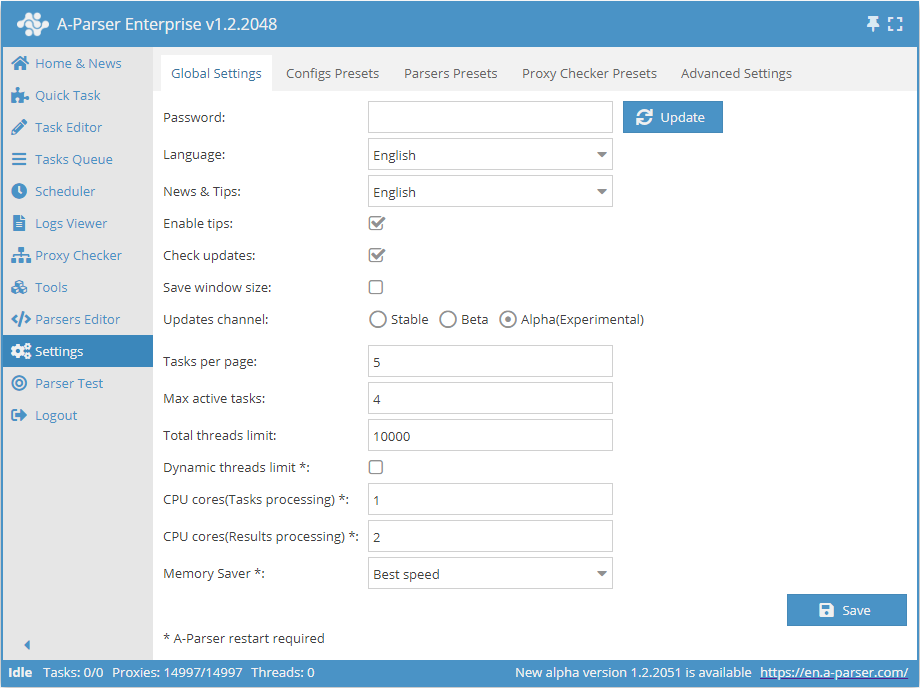Screen dimensions: 920x688
Task: Collapse the sidebar with the left arrow
Action: coord(27,645)
